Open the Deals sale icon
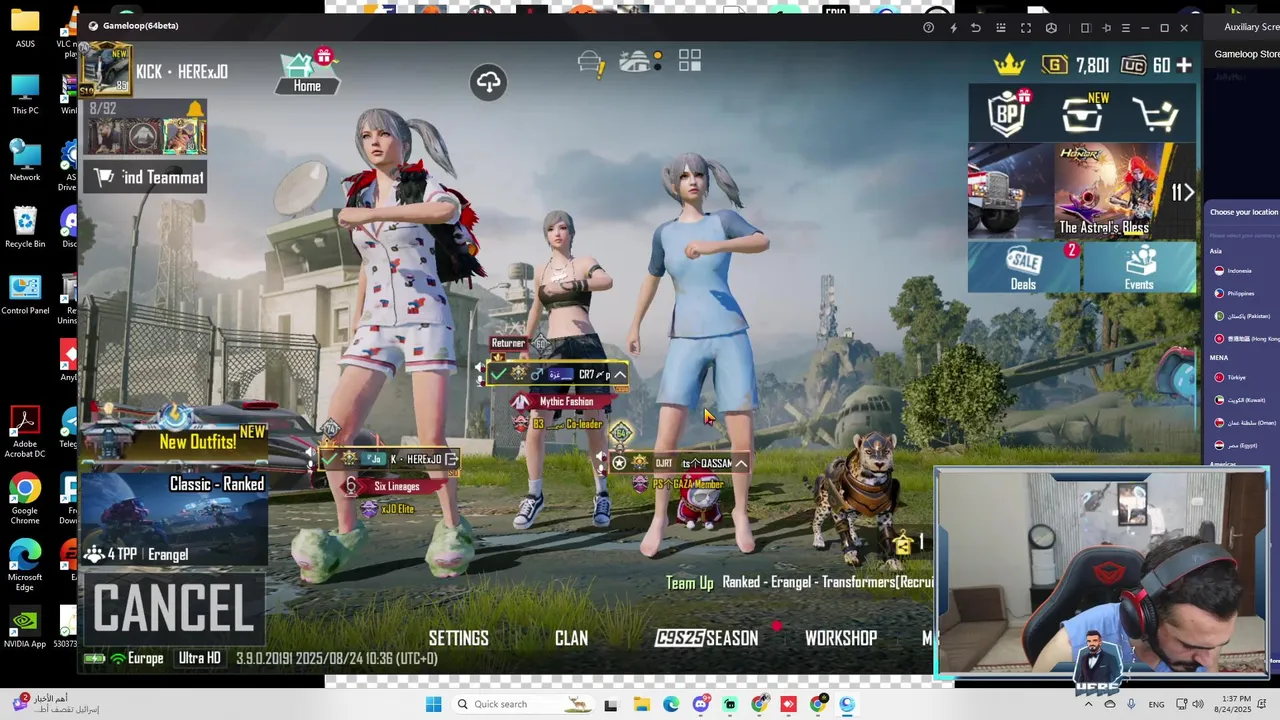Viewport: 1280px width, 720px height. pos(1023,268)
